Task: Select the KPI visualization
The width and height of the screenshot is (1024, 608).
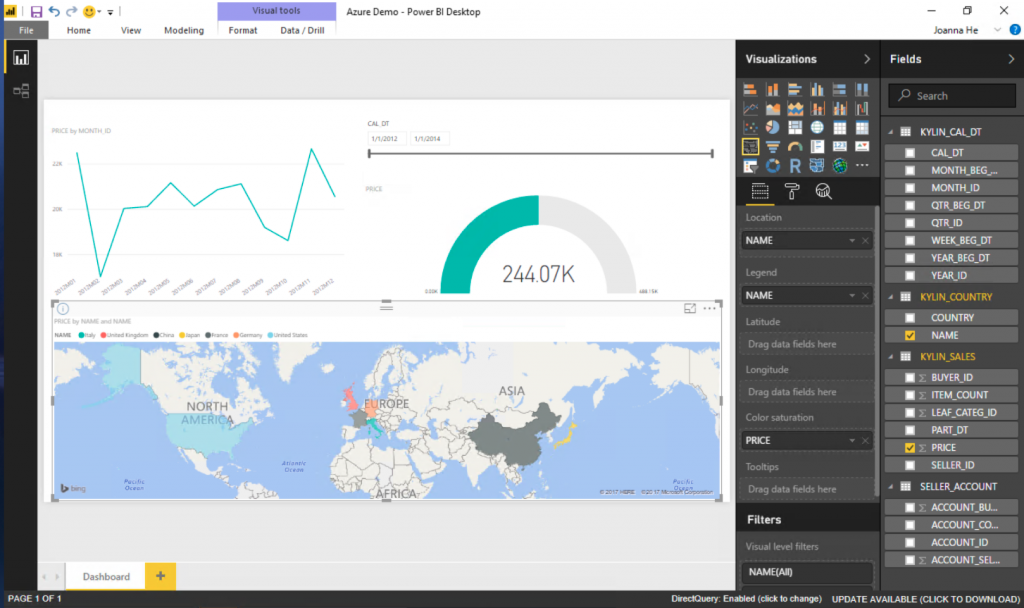Action: [862, 147]
